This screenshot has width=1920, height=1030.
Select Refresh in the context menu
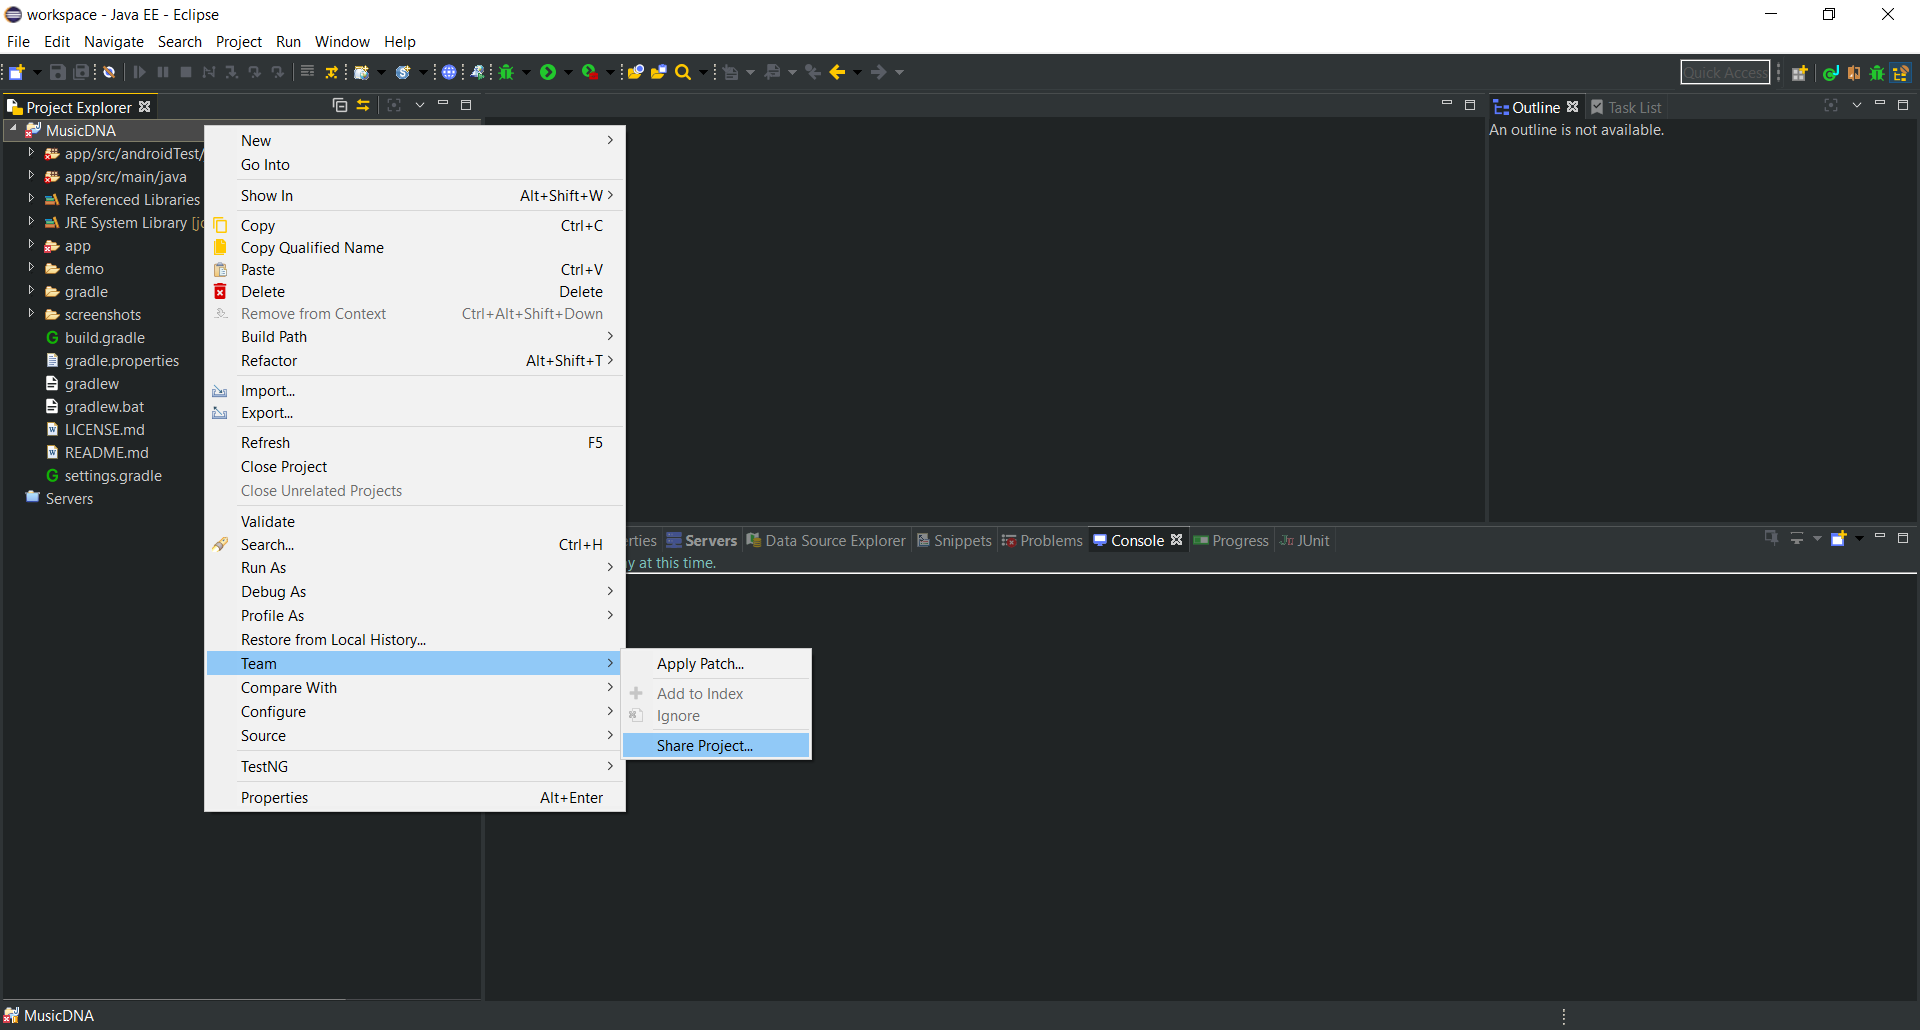tap(414, 442)
